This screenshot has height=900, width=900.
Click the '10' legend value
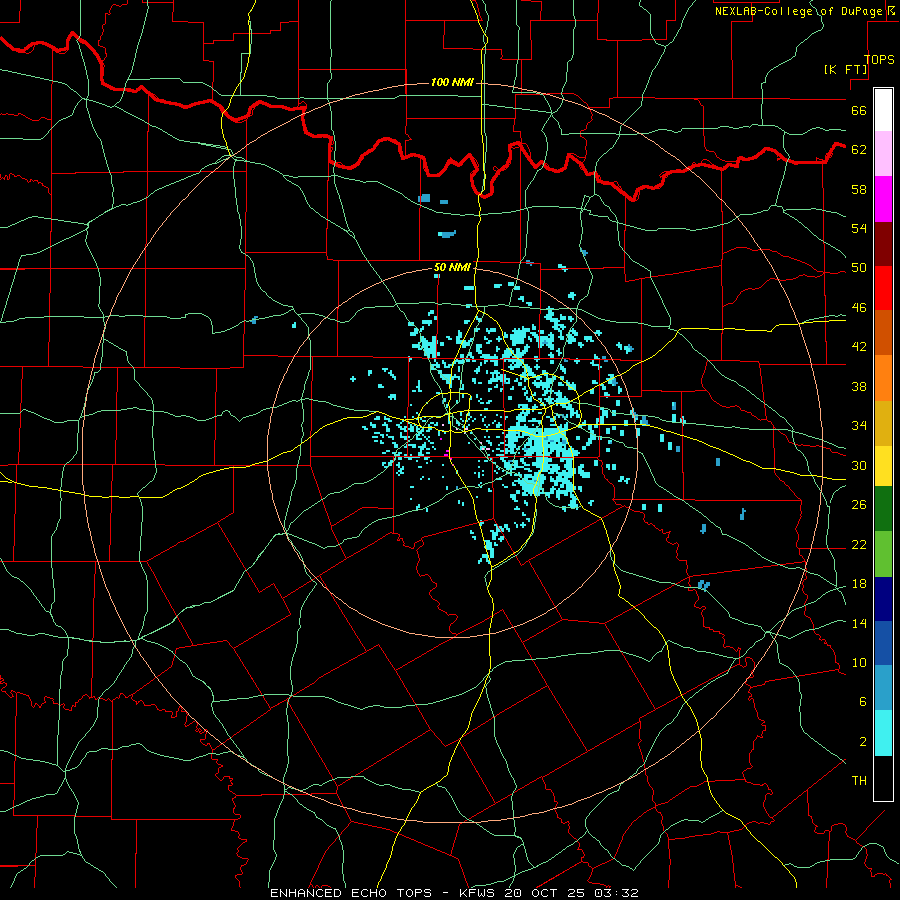click(x=859, y=662)
